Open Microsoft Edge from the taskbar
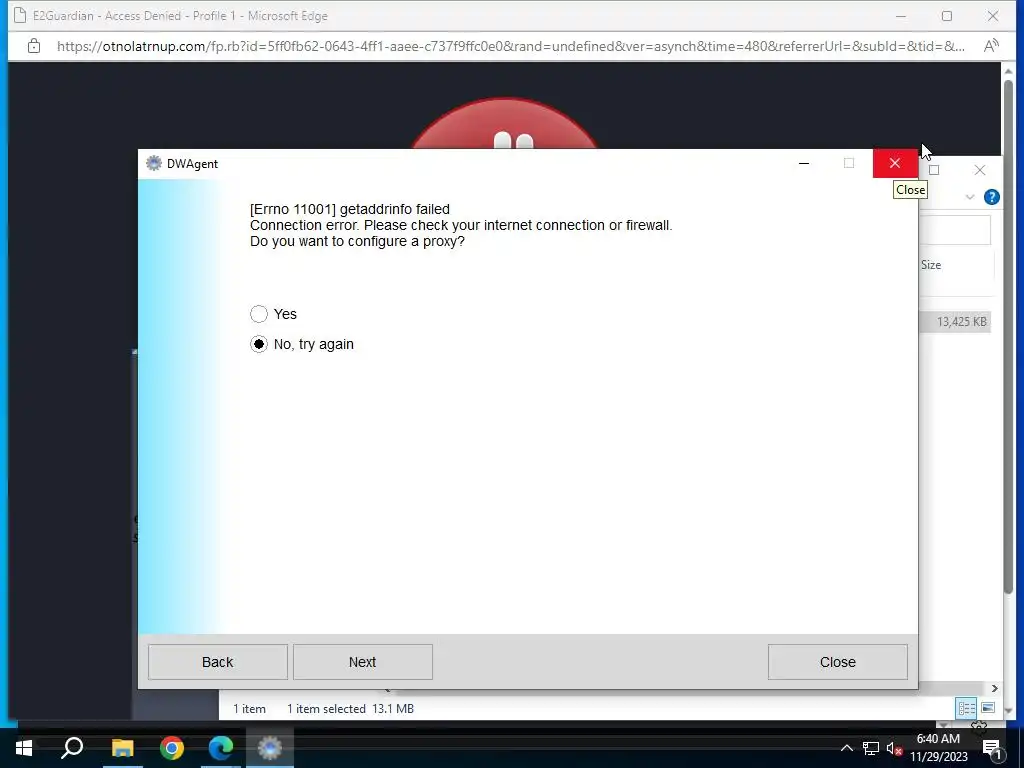The height and width of the screenshot is (768, 1024). [221, 748]
